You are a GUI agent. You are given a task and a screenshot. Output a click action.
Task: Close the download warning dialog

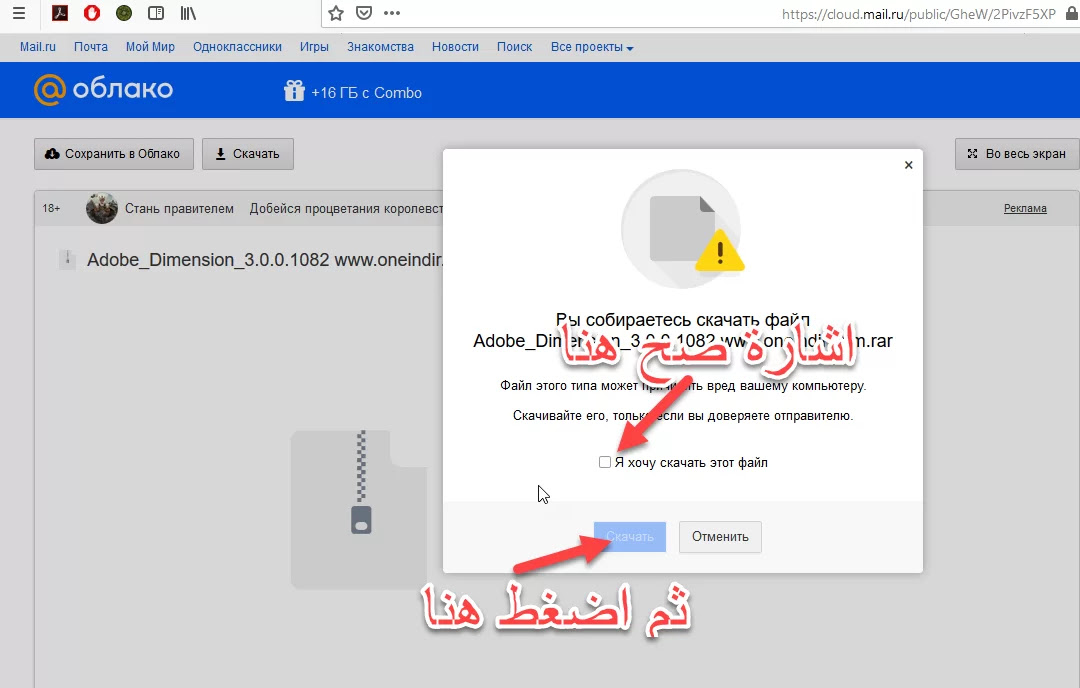(x=908, y=165)
